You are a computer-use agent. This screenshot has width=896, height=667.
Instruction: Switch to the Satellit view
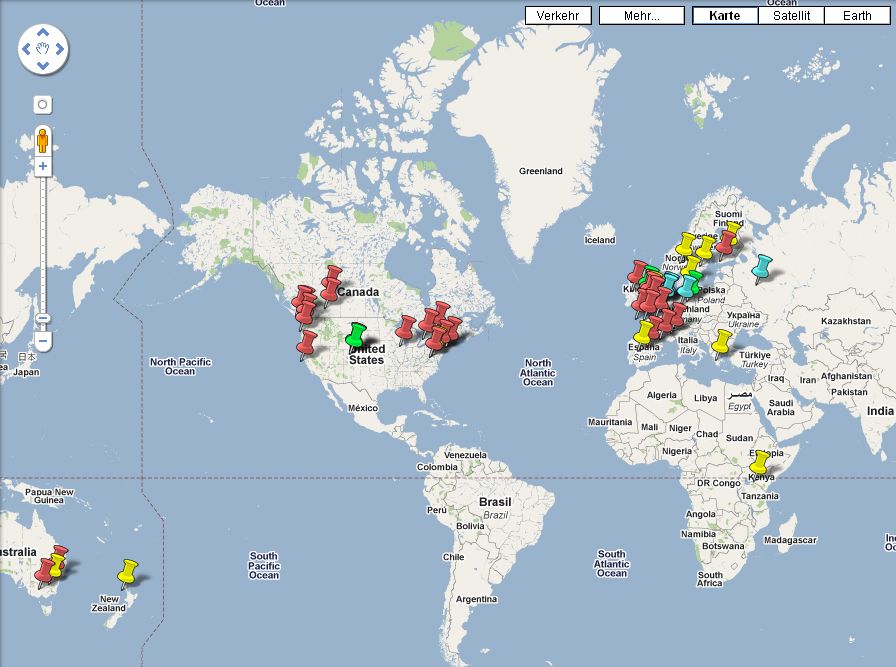(x=791, y=15)
